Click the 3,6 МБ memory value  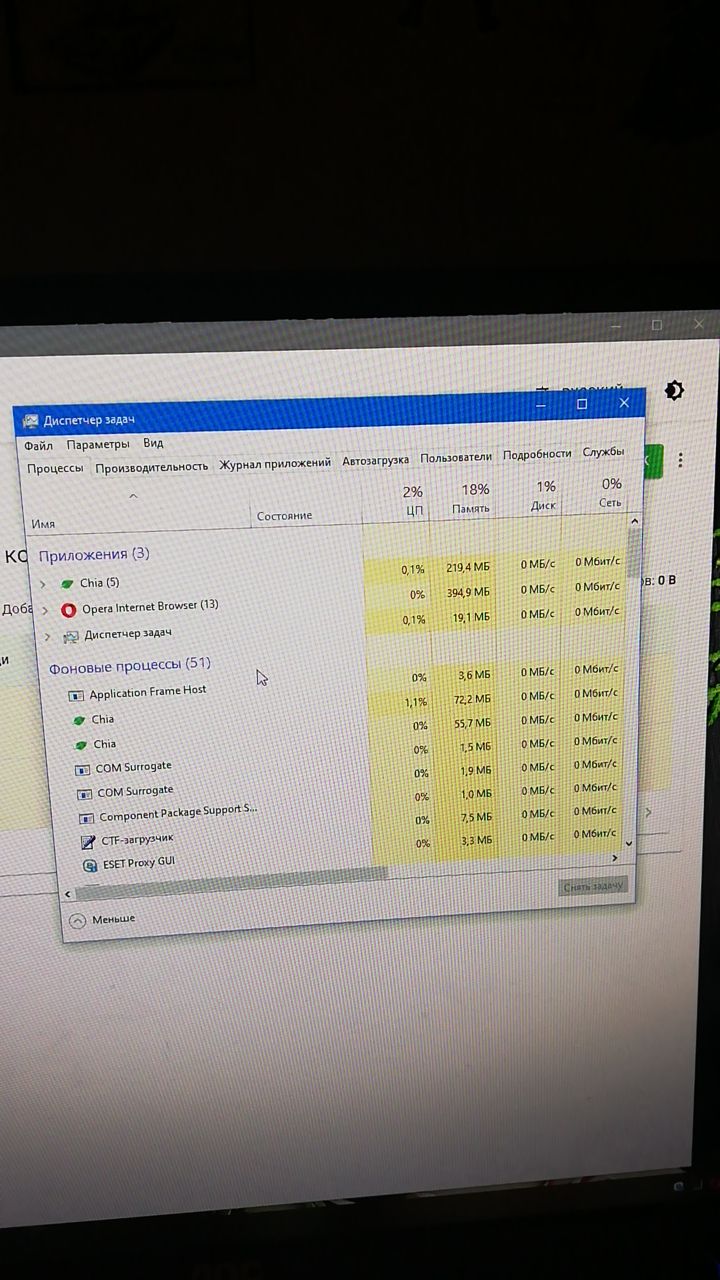point(475,676)
